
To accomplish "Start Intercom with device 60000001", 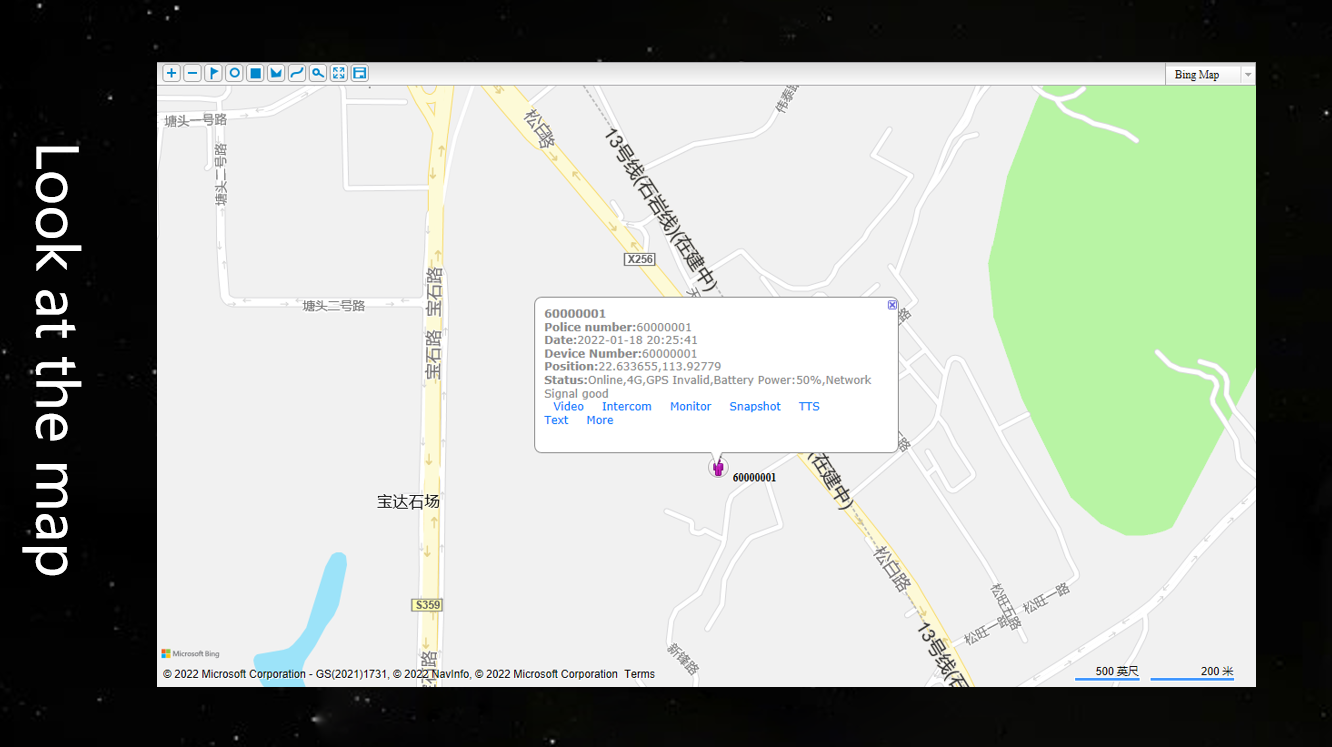I will pyautogui.click(x=626, y=406).
